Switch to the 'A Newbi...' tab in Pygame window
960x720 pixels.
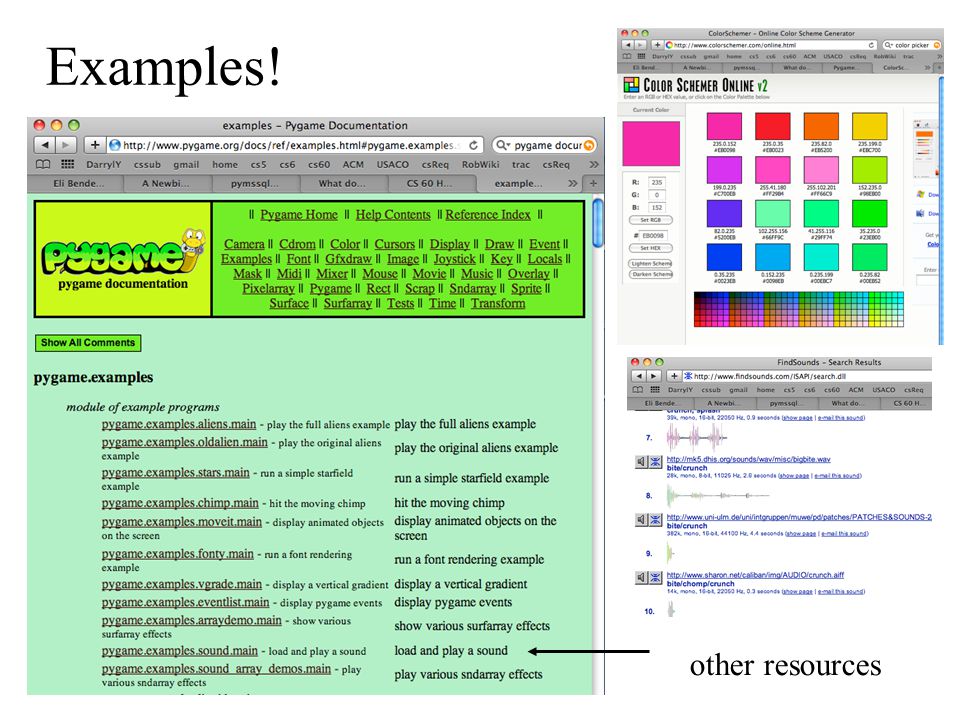(x=167, y=183)
